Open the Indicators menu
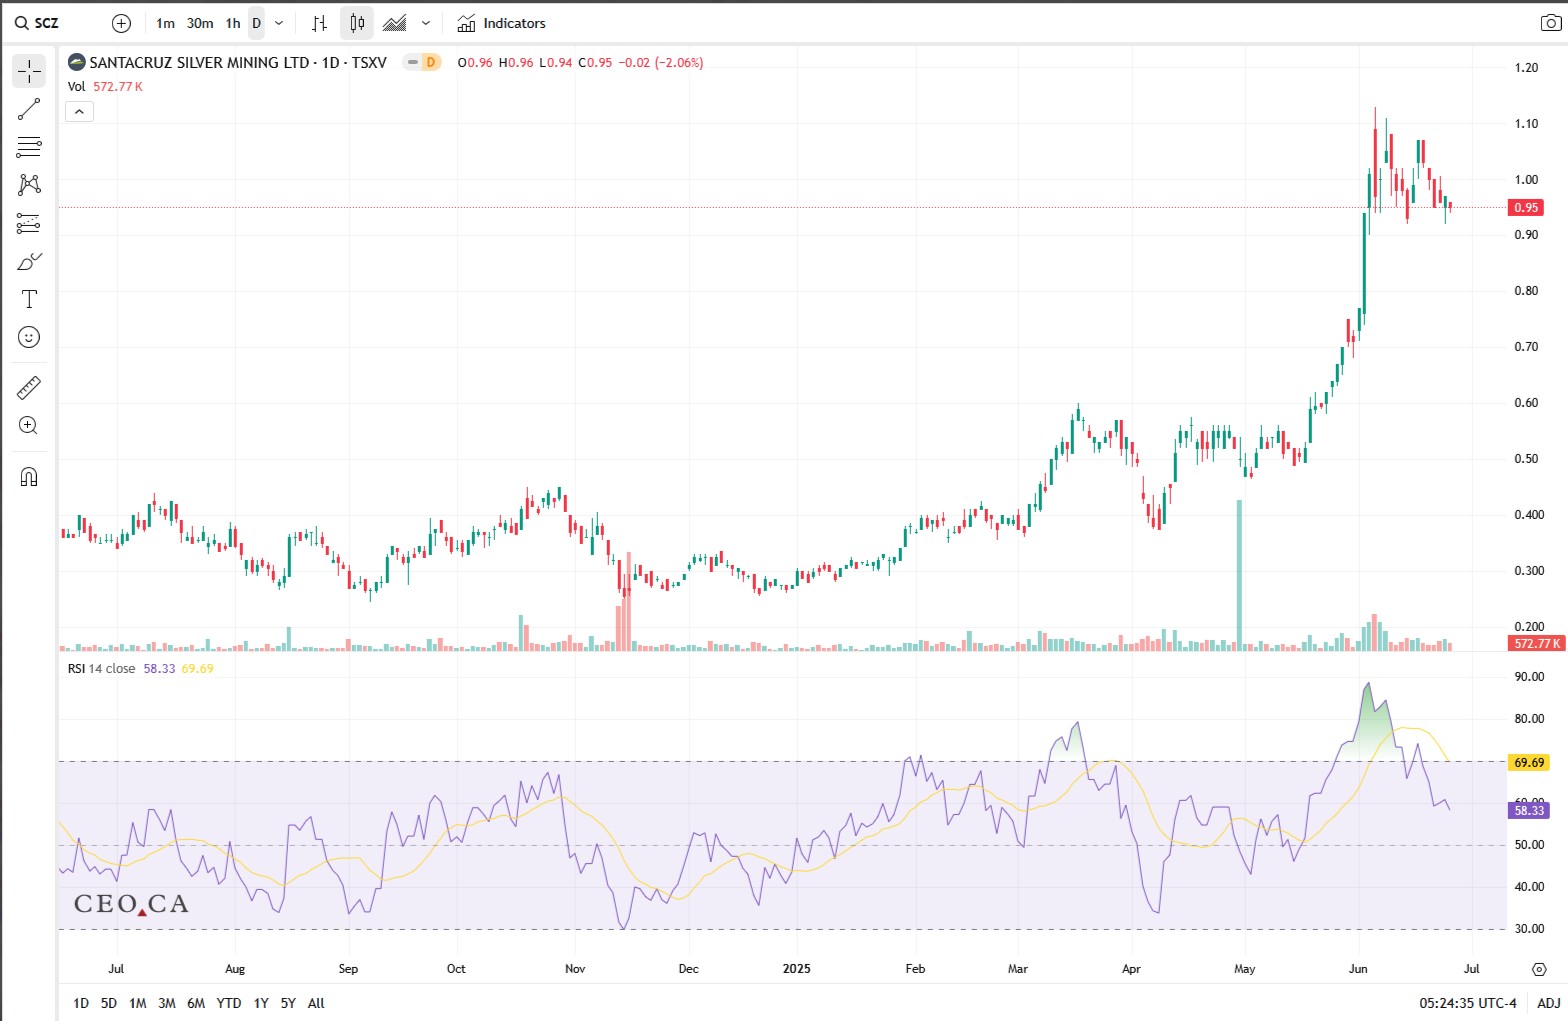1568x1021 pixels. point(502,23)
